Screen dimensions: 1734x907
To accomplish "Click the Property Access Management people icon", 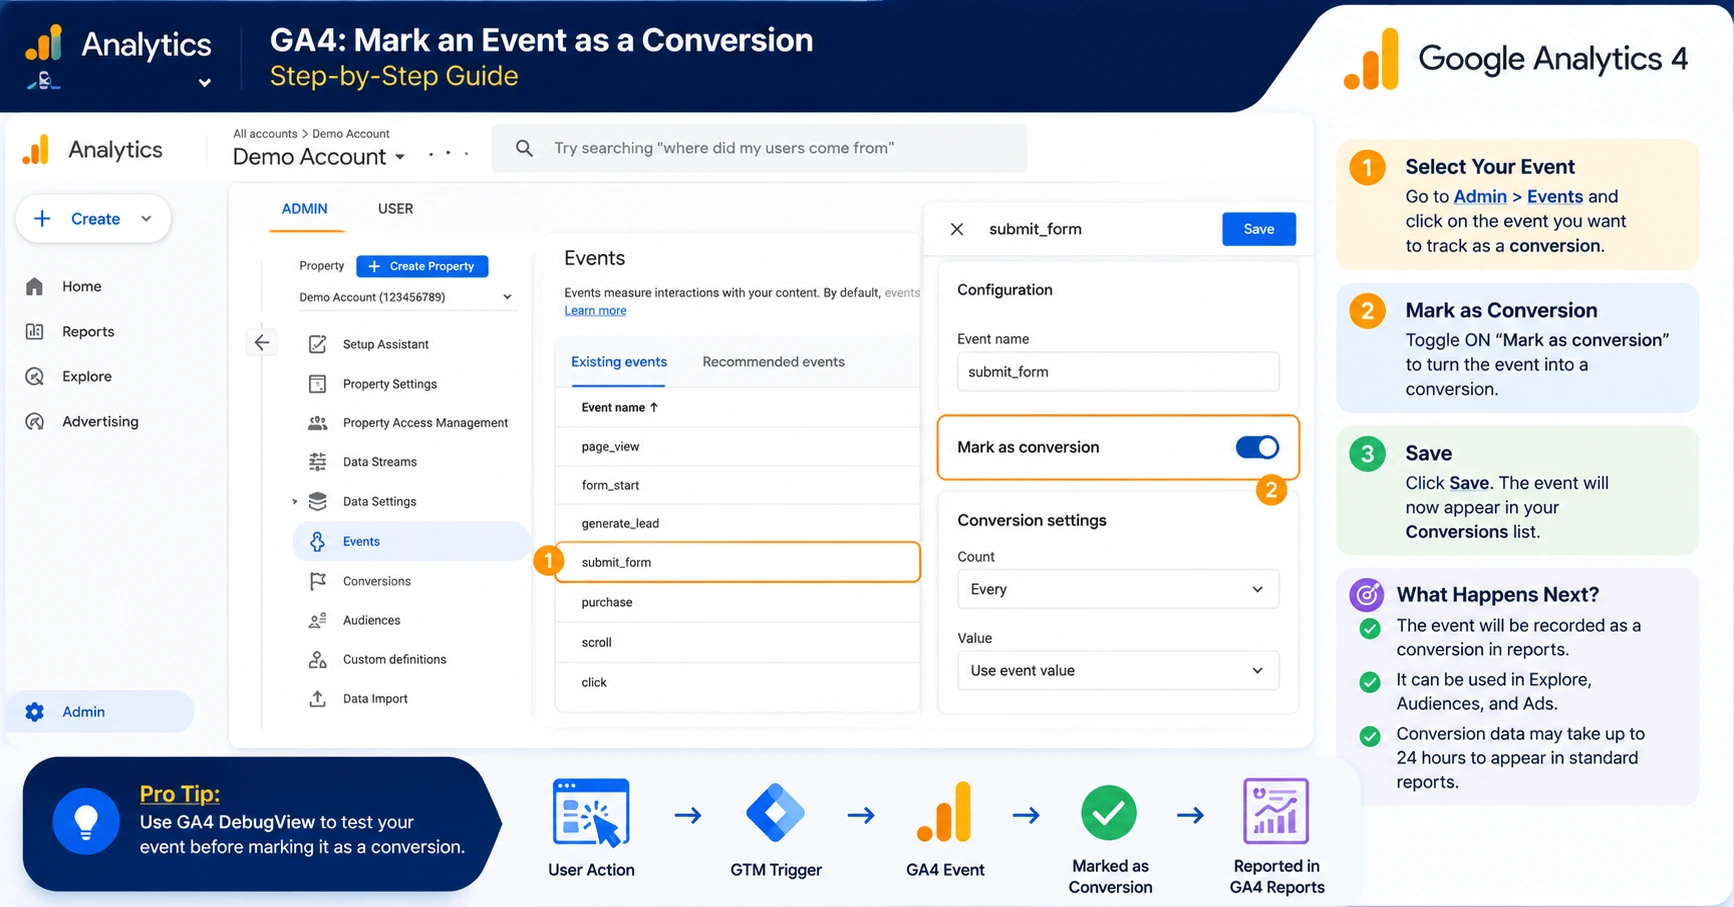I will point(317,423).
